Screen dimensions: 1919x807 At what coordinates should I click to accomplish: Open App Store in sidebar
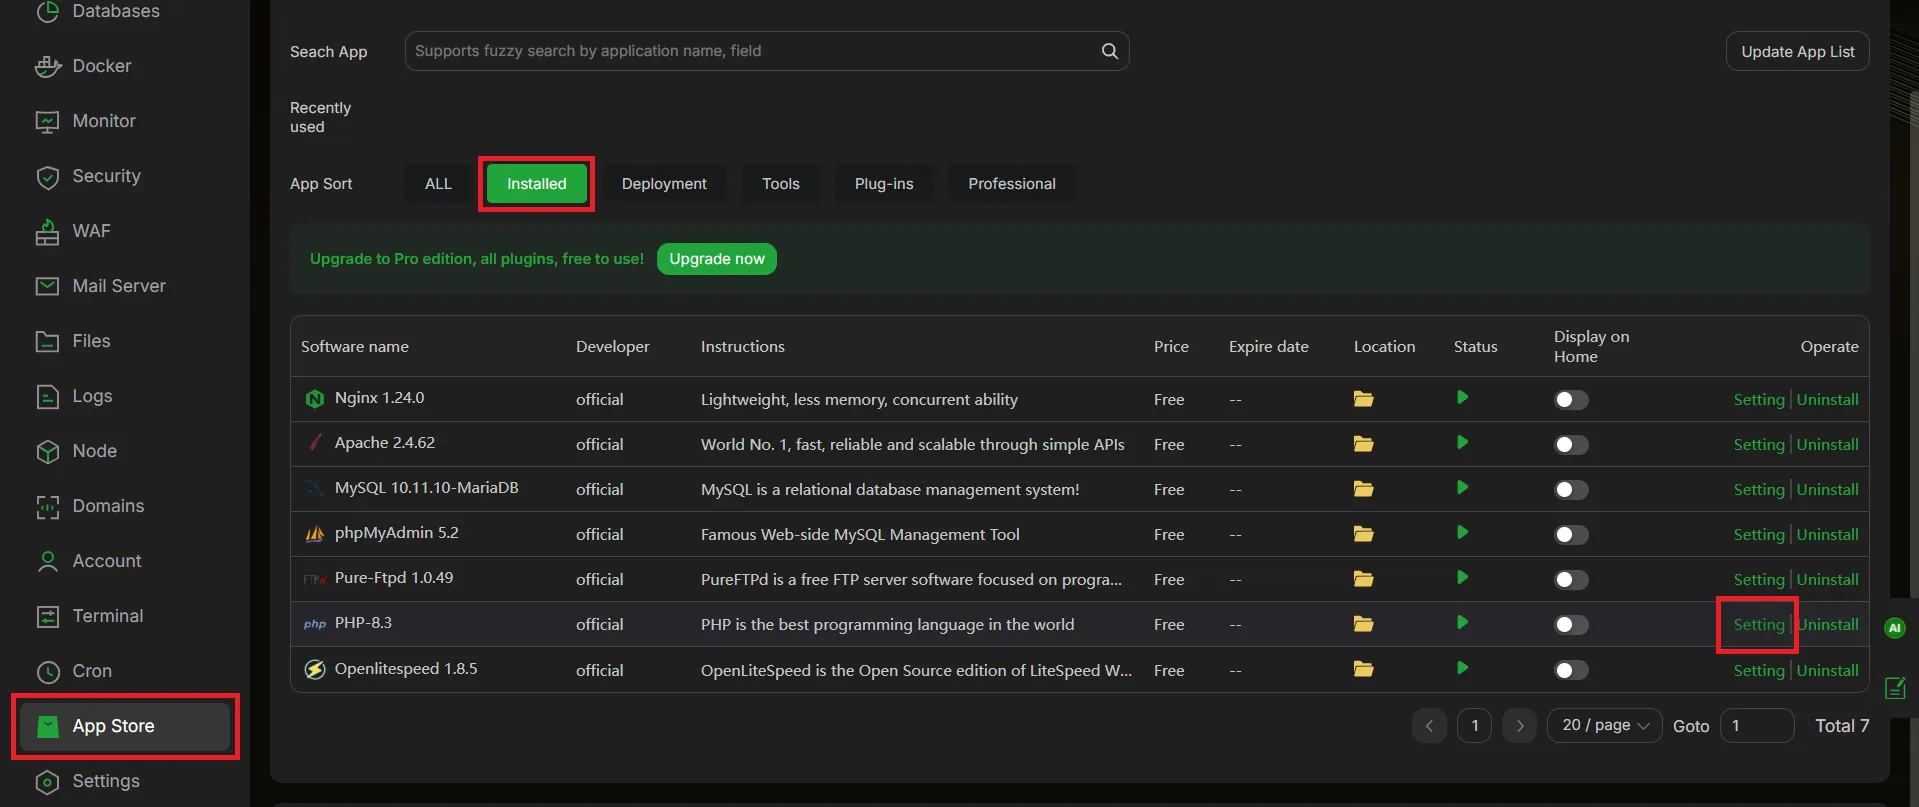[x=125, y=726]
